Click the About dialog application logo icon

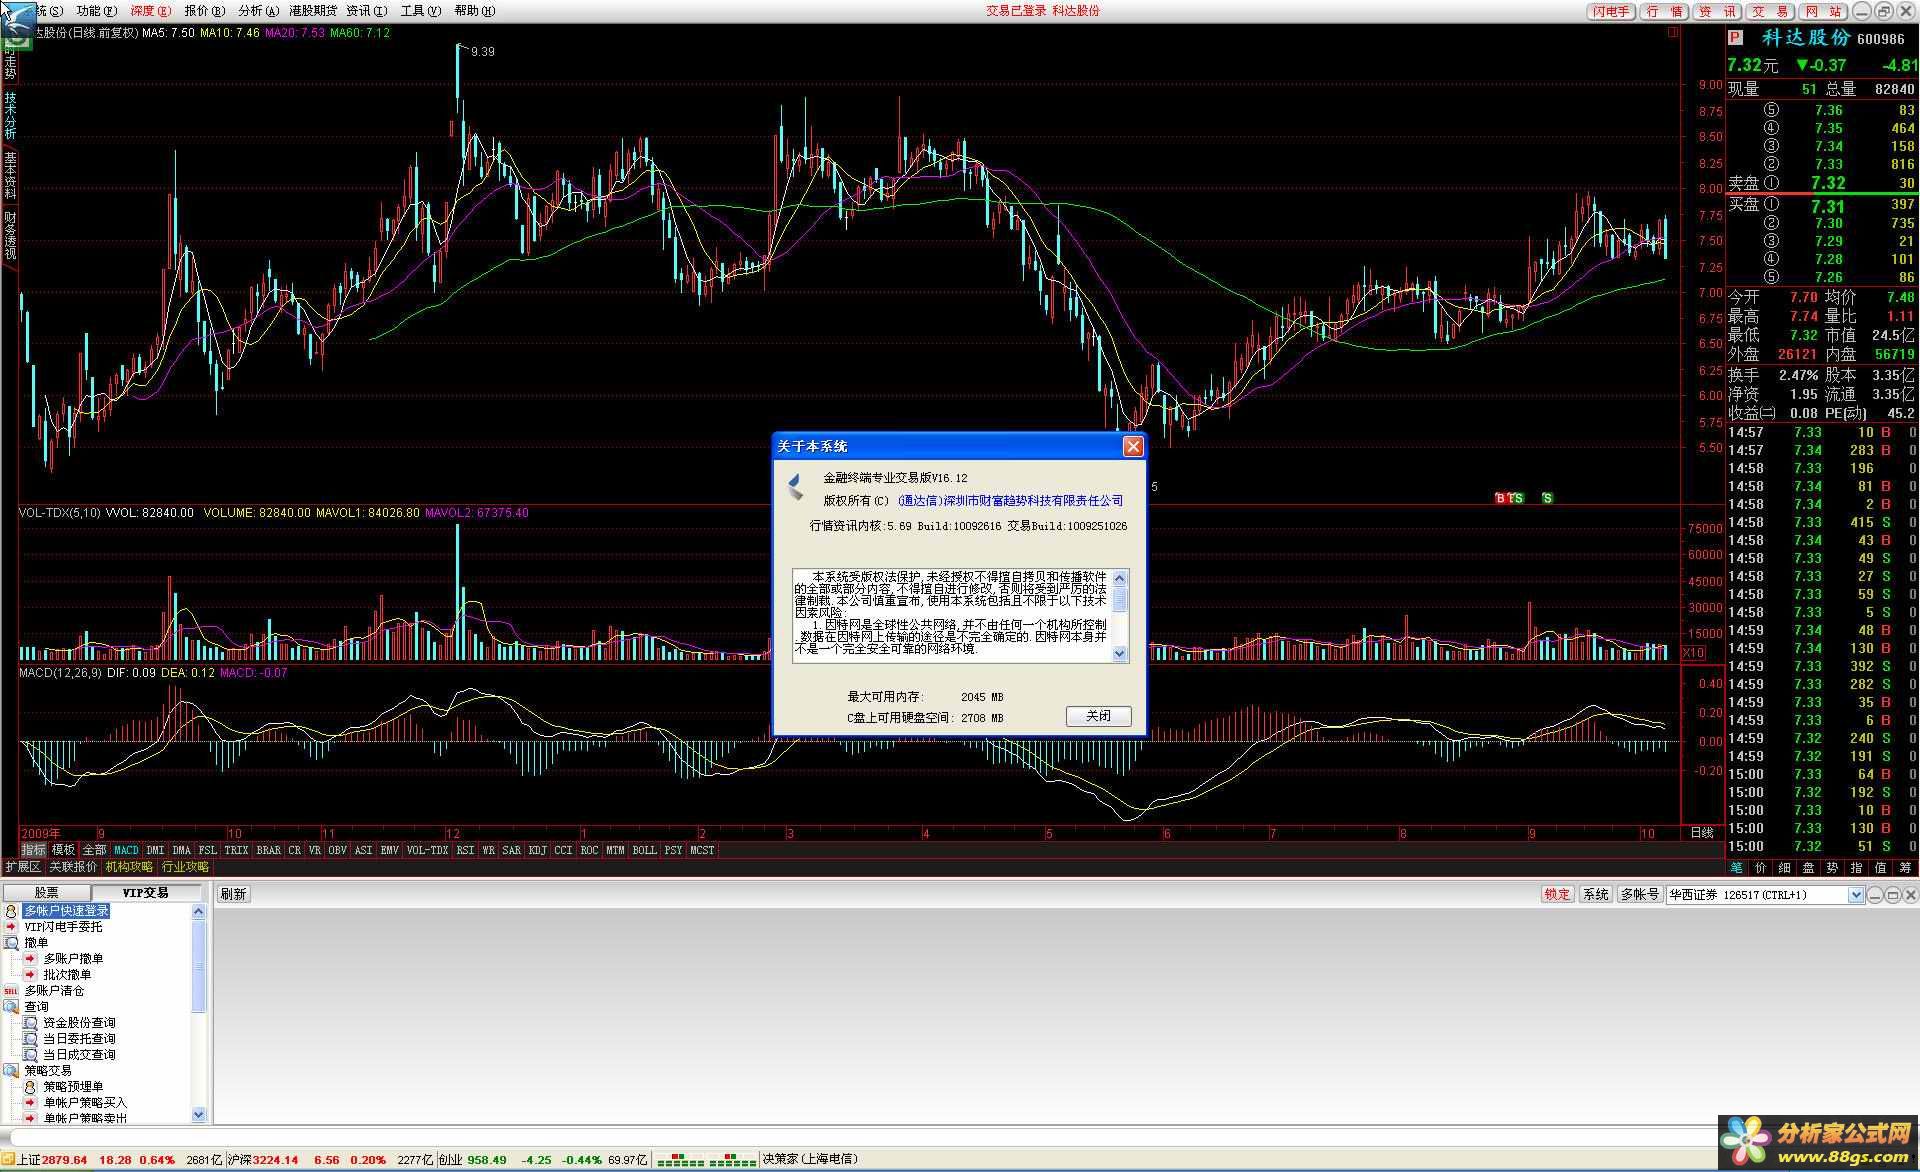[796, 487]
